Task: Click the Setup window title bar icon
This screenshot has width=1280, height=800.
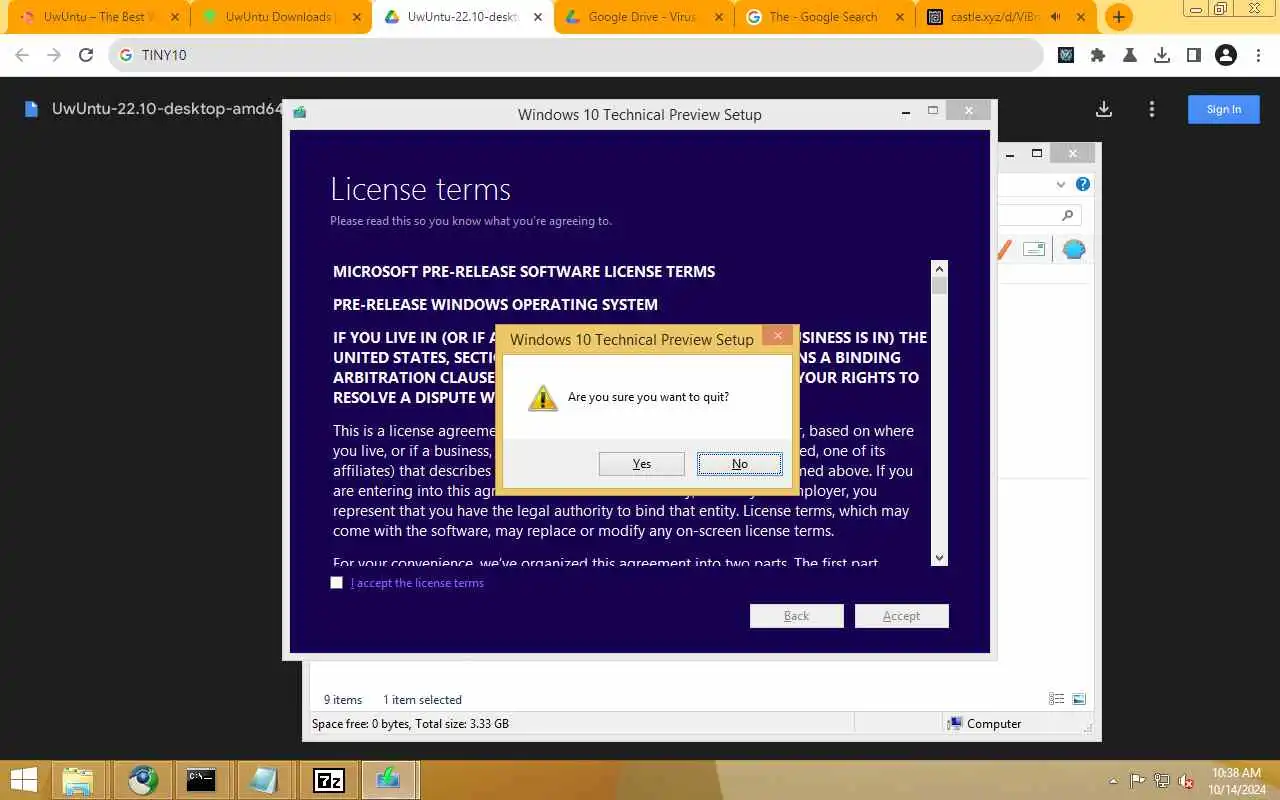Action: pyautogui.click(x=300, y=113)
